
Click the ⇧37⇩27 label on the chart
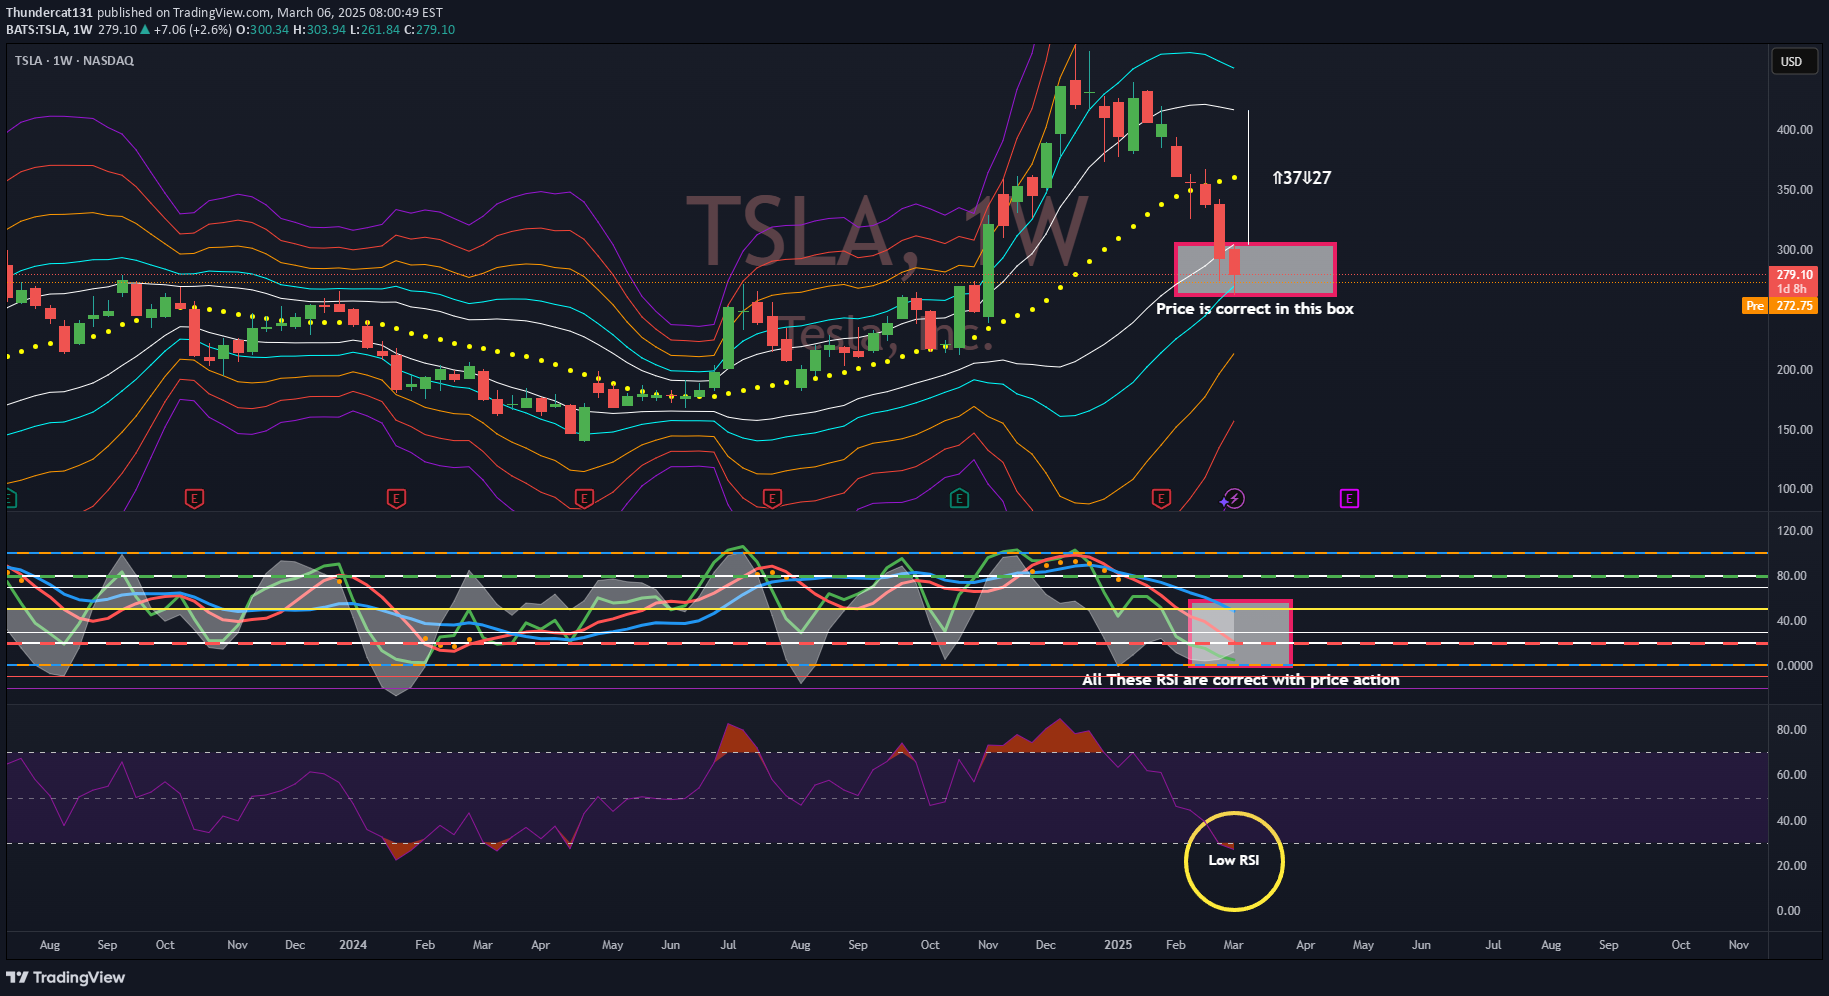tap(1301, 178)
